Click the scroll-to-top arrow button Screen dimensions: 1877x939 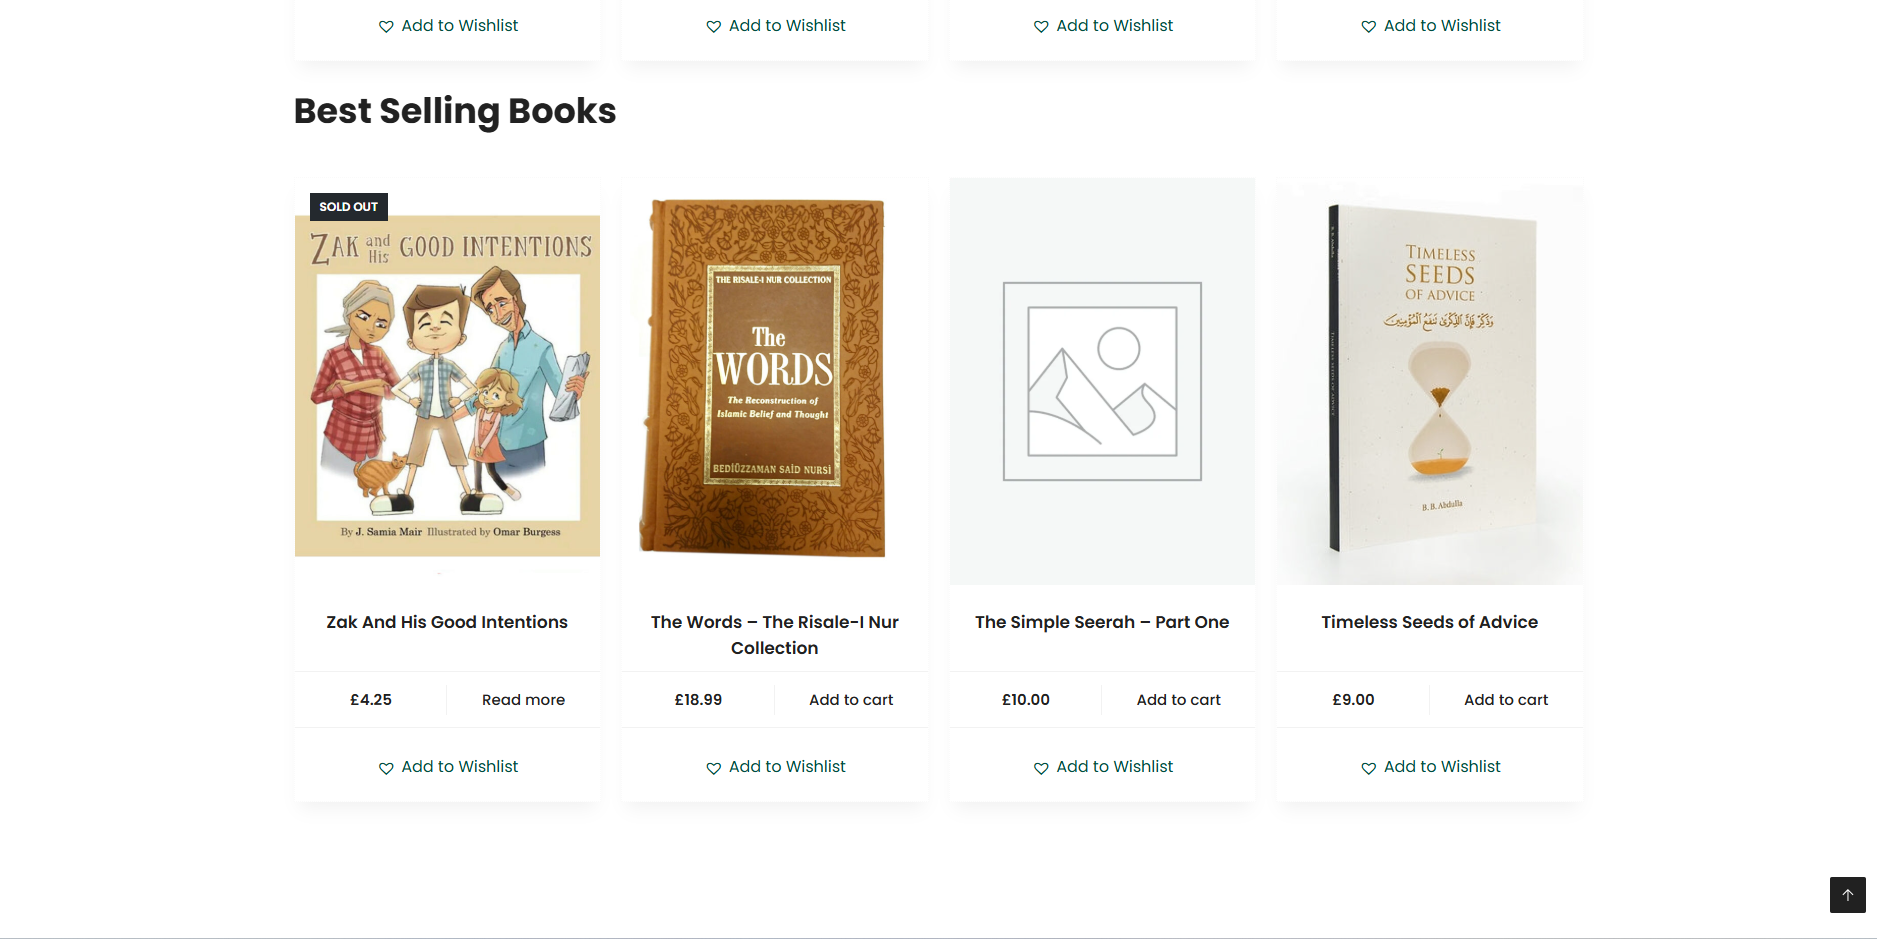point(1847,895)
